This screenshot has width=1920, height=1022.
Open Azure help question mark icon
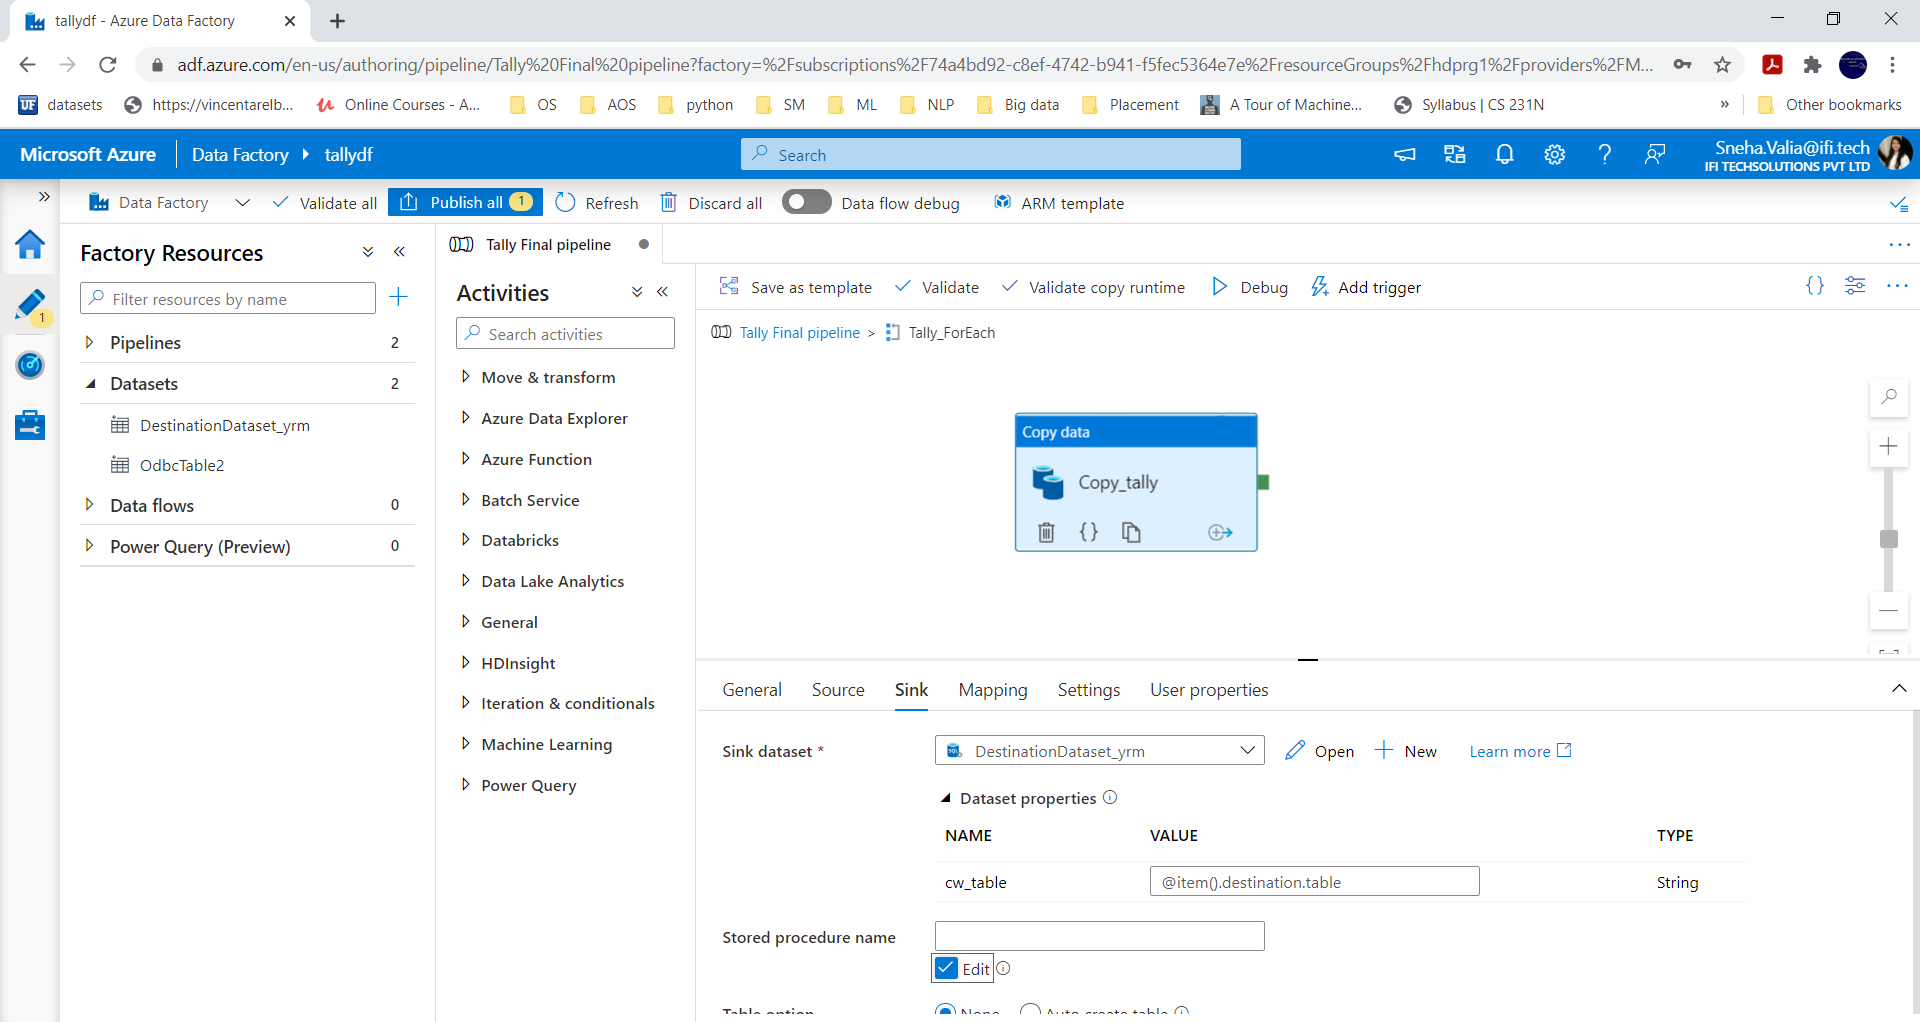coord(1604,154)
